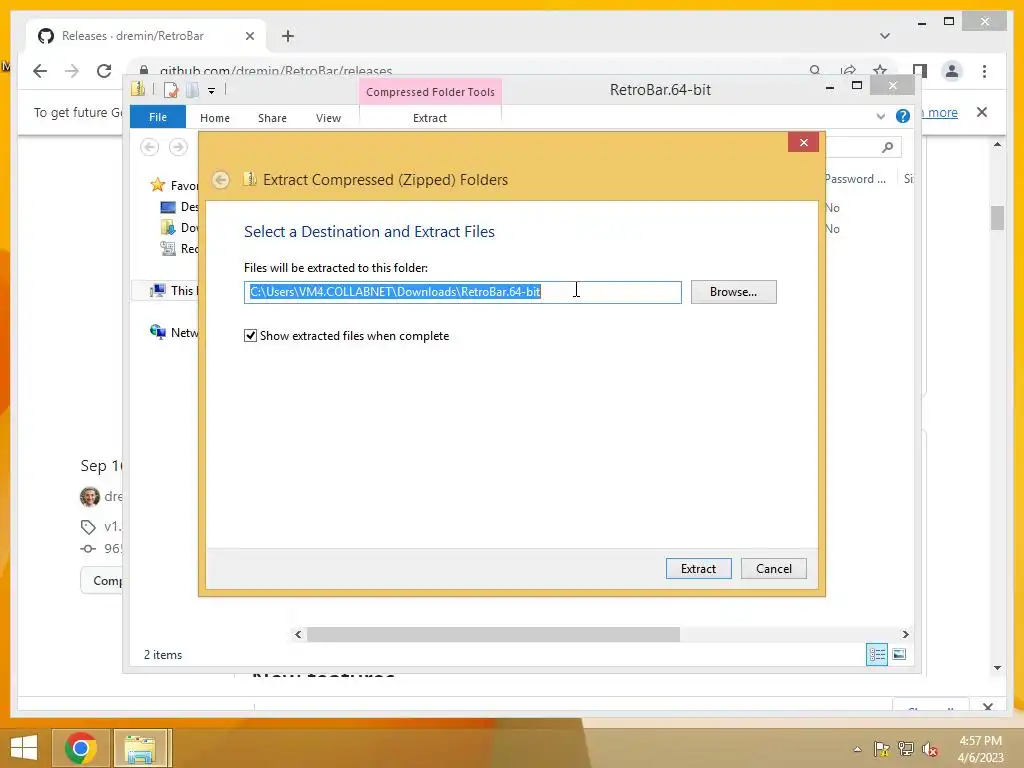The height and width of the screenshot is (768, 1024).
Task: Select Favorites in the navigation pane
Action: pyautogui.click(x=174, y=185)
